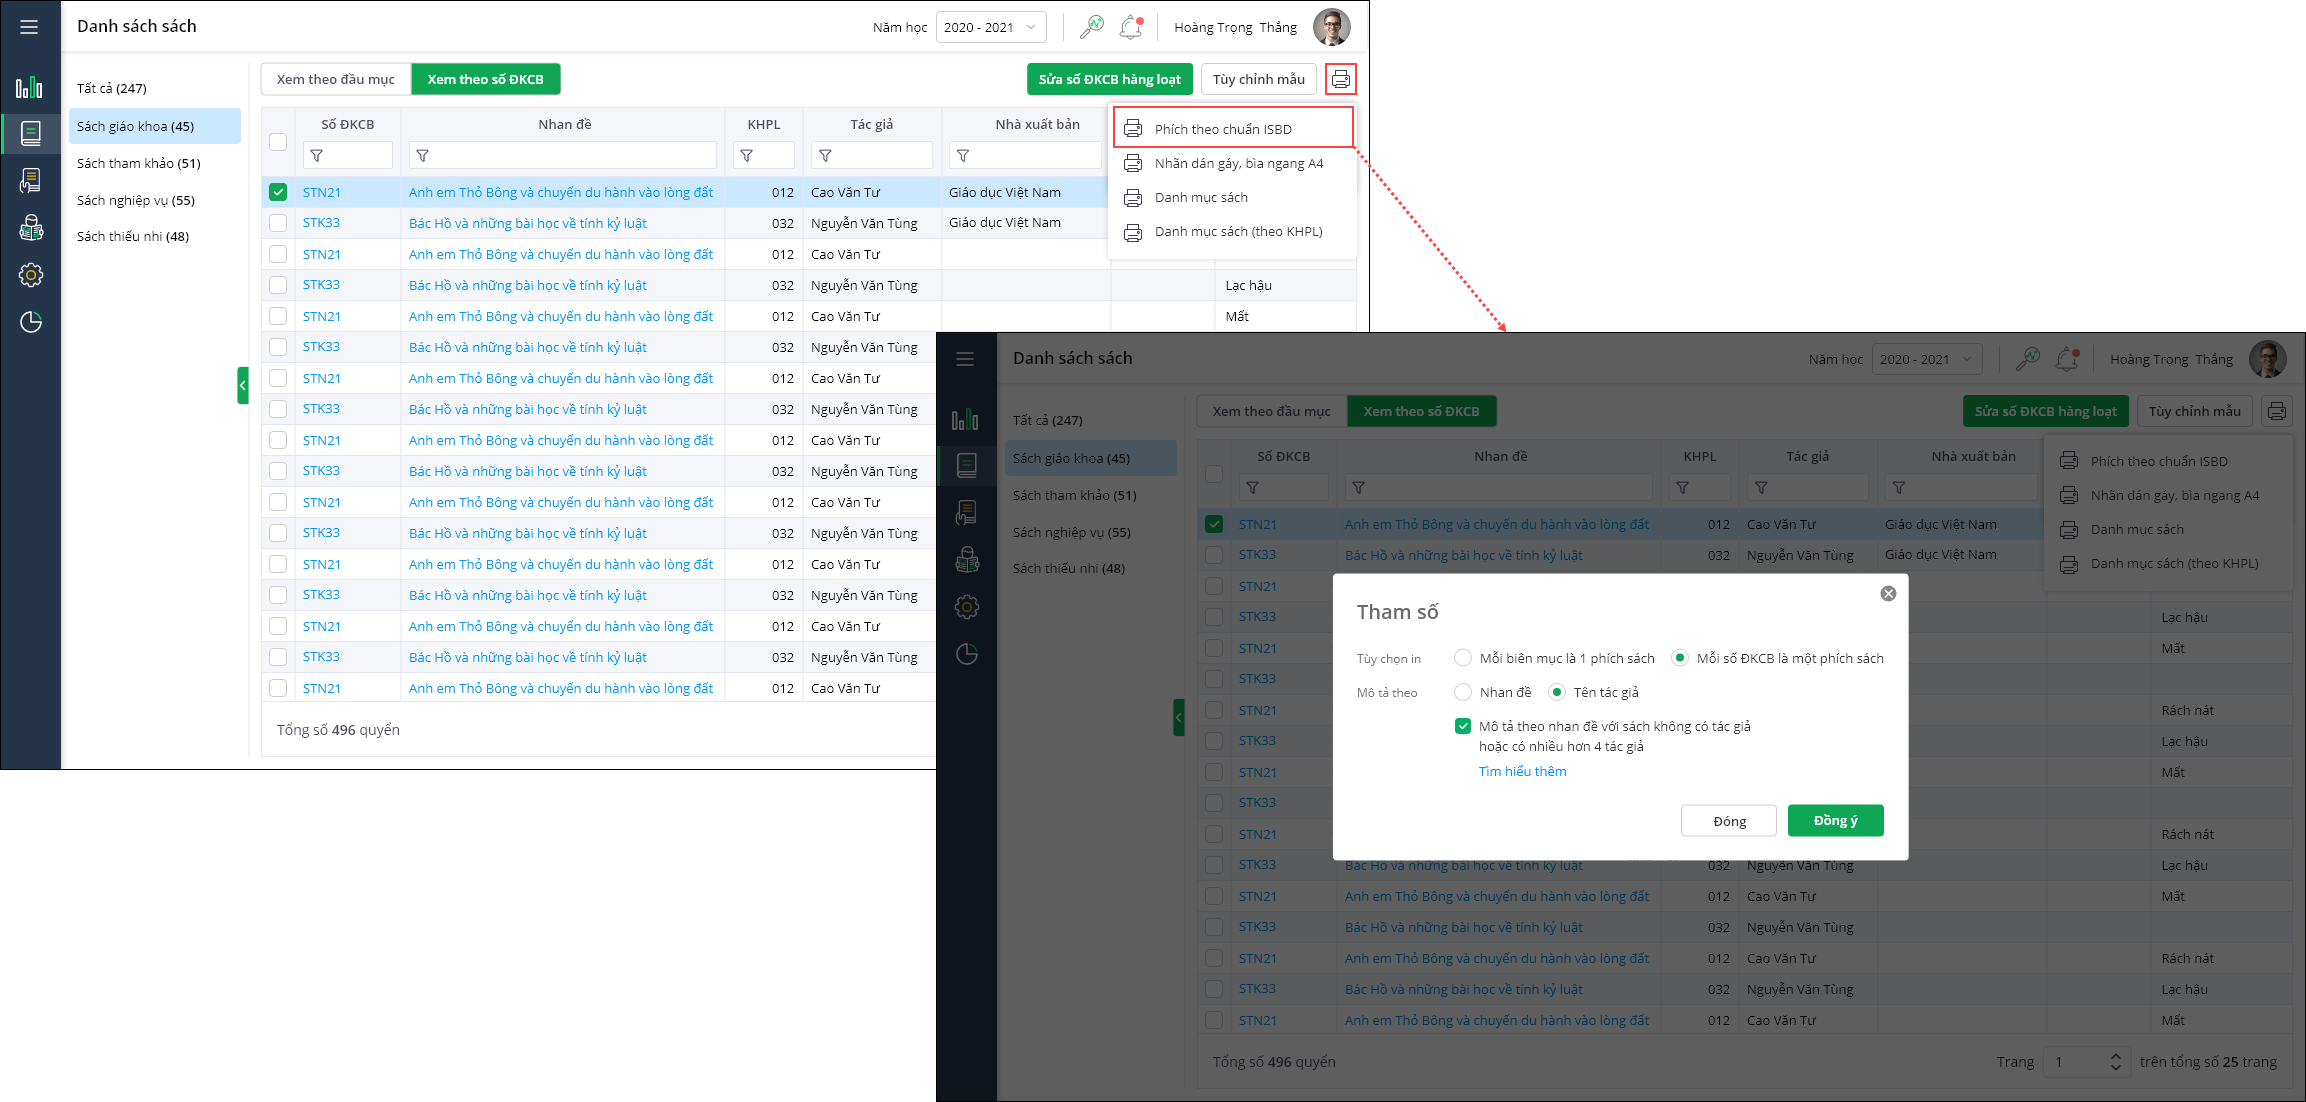
Task: Open the hamburger menu in top-left sidebar
Action: [29, 27]
